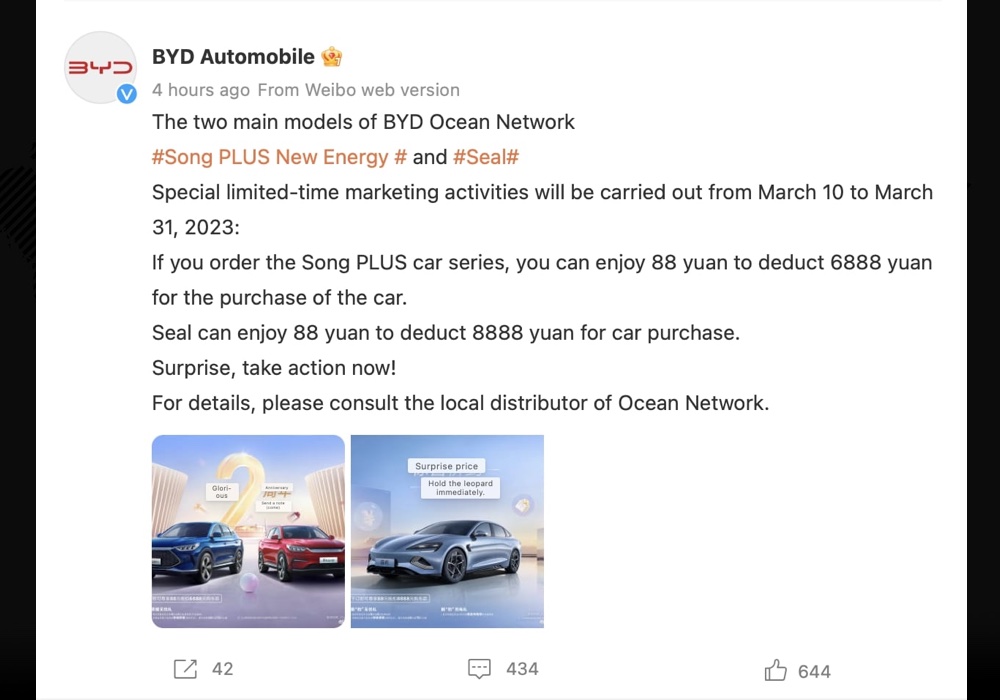
Task: Click the 644 like count
Action: pyautogui.click(x=814, y=671)
